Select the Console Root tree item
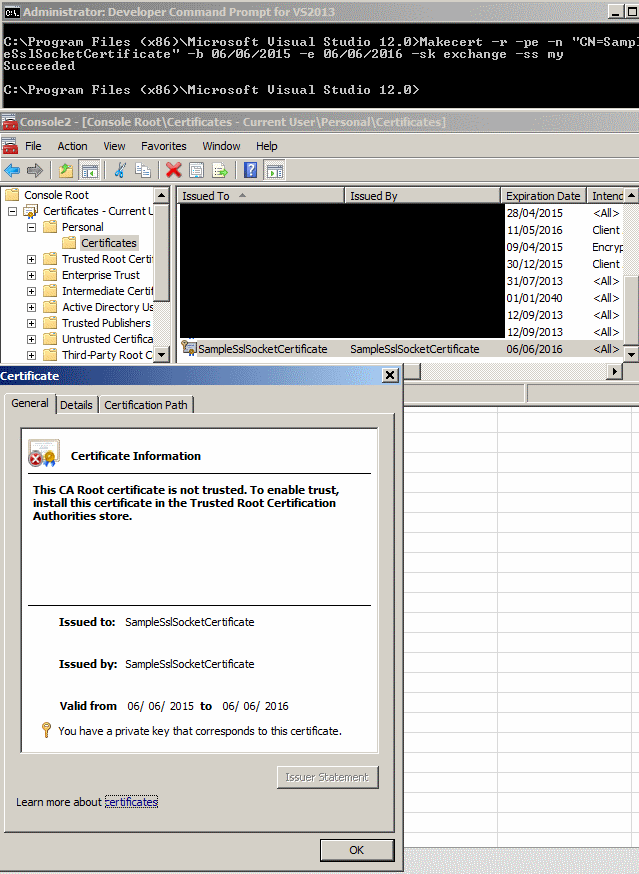Viewport: 639px width, 874px height. coord(56,195)
